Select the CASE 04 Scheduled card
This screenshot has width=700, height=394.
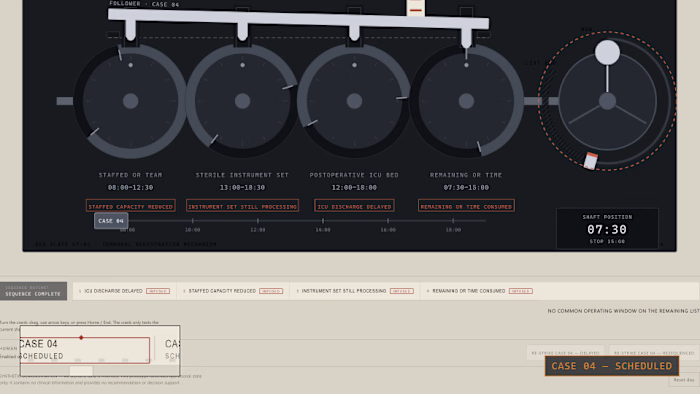tap(84, 350)
